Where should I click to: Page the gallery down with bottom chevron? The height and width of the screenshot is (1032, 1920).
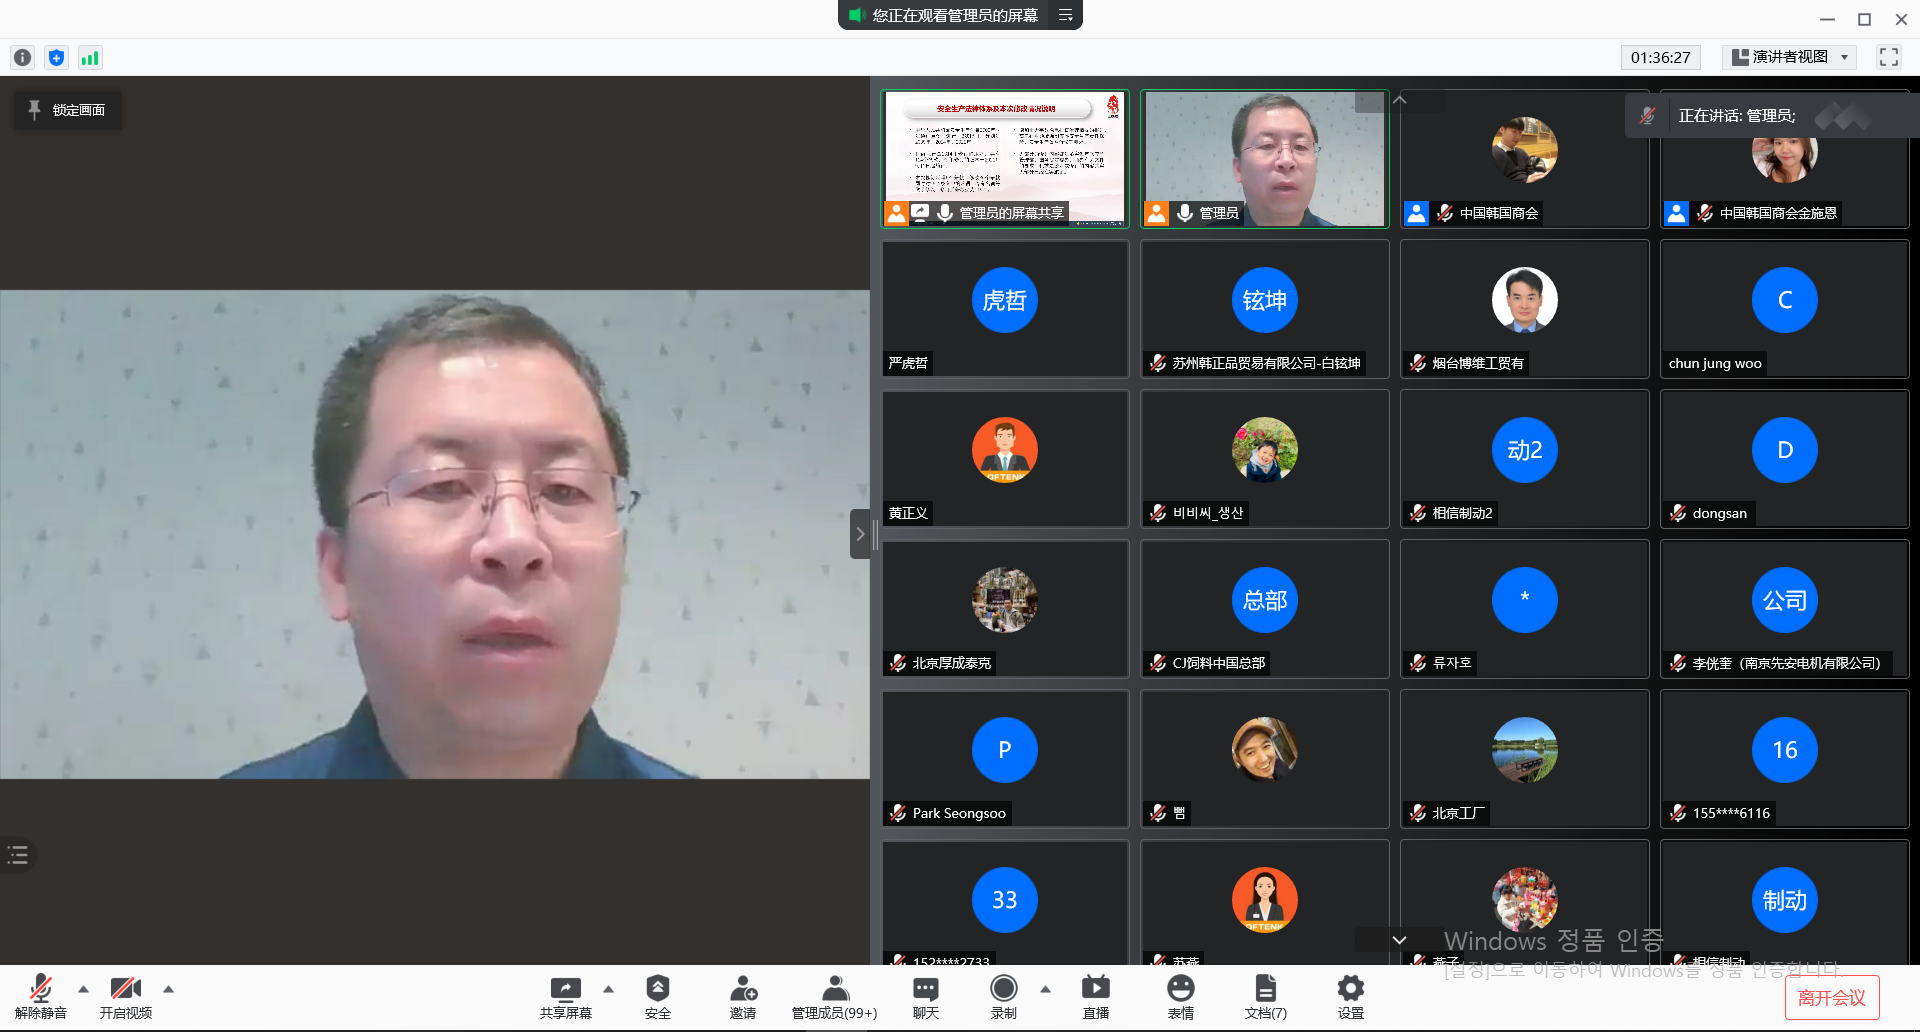(x=1400, y=940)
